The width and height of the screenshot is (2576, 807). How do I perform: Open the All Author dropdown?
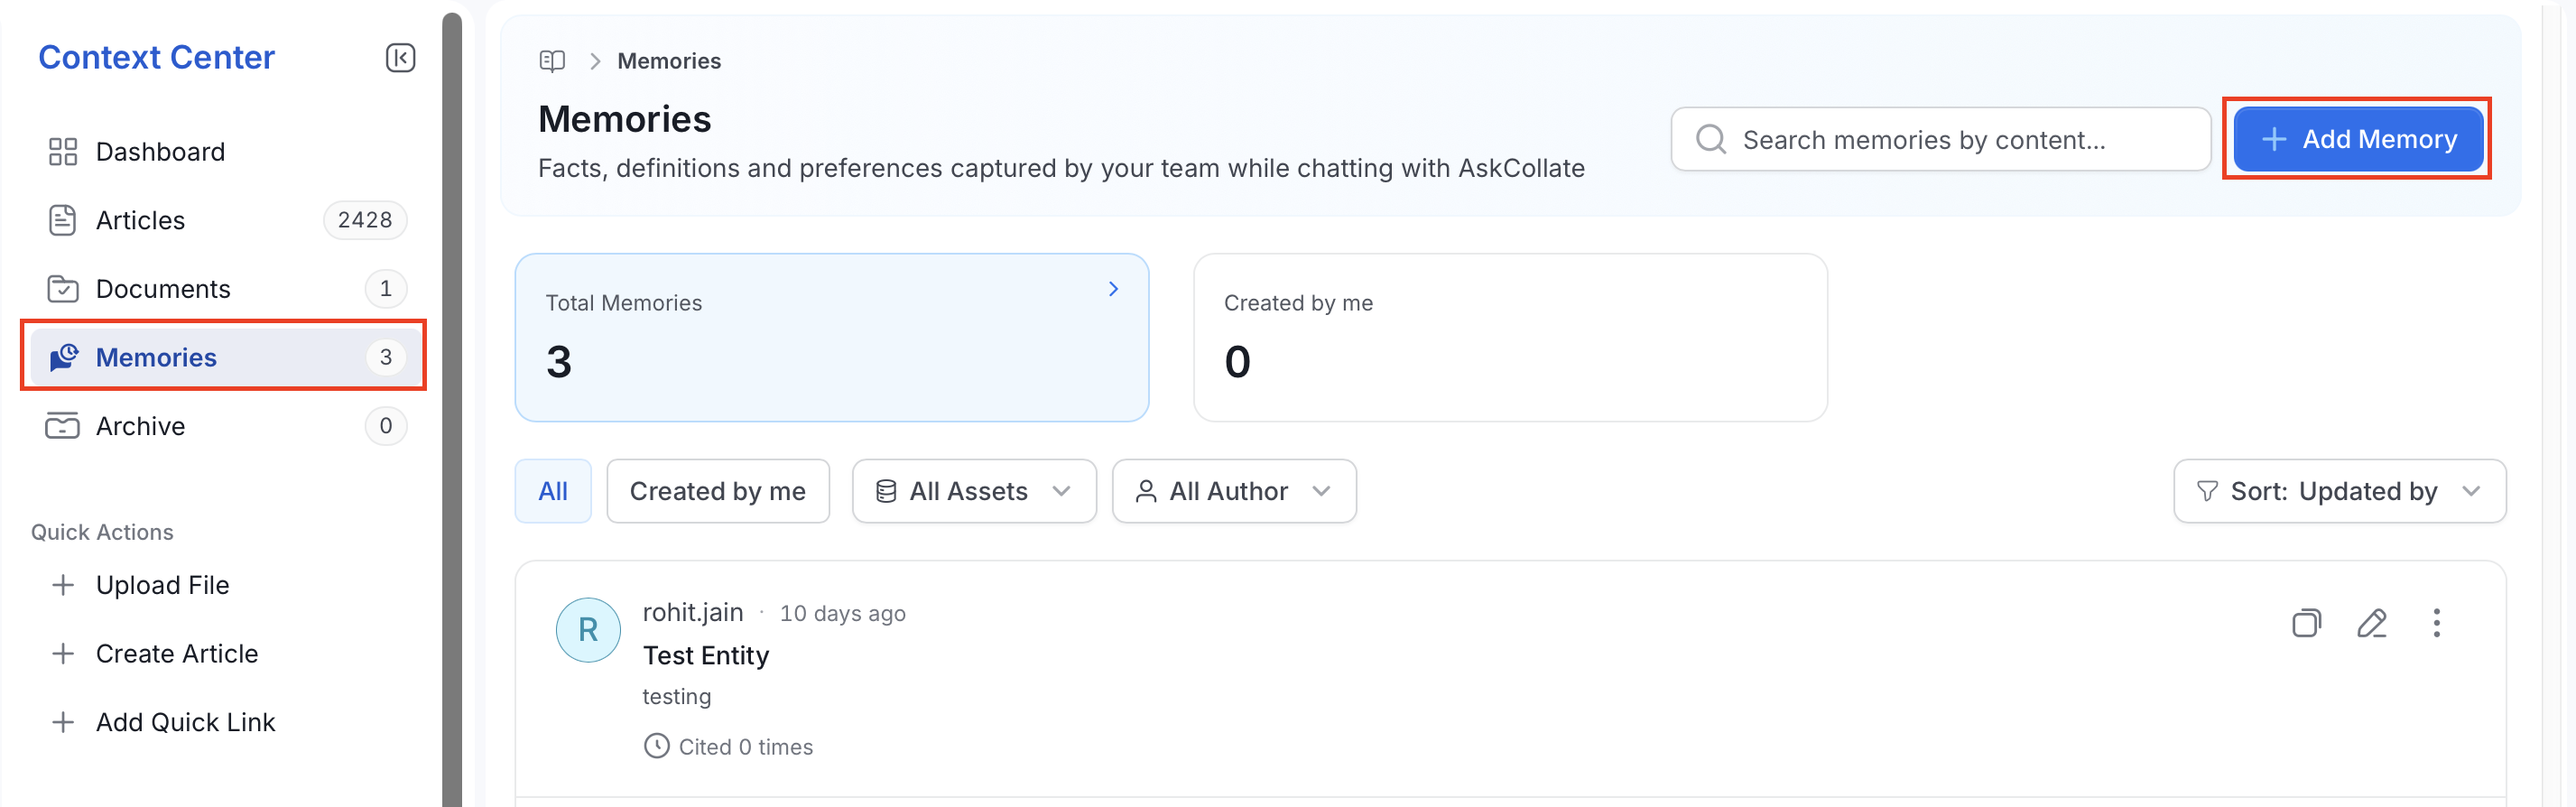tap(1234, 491)
